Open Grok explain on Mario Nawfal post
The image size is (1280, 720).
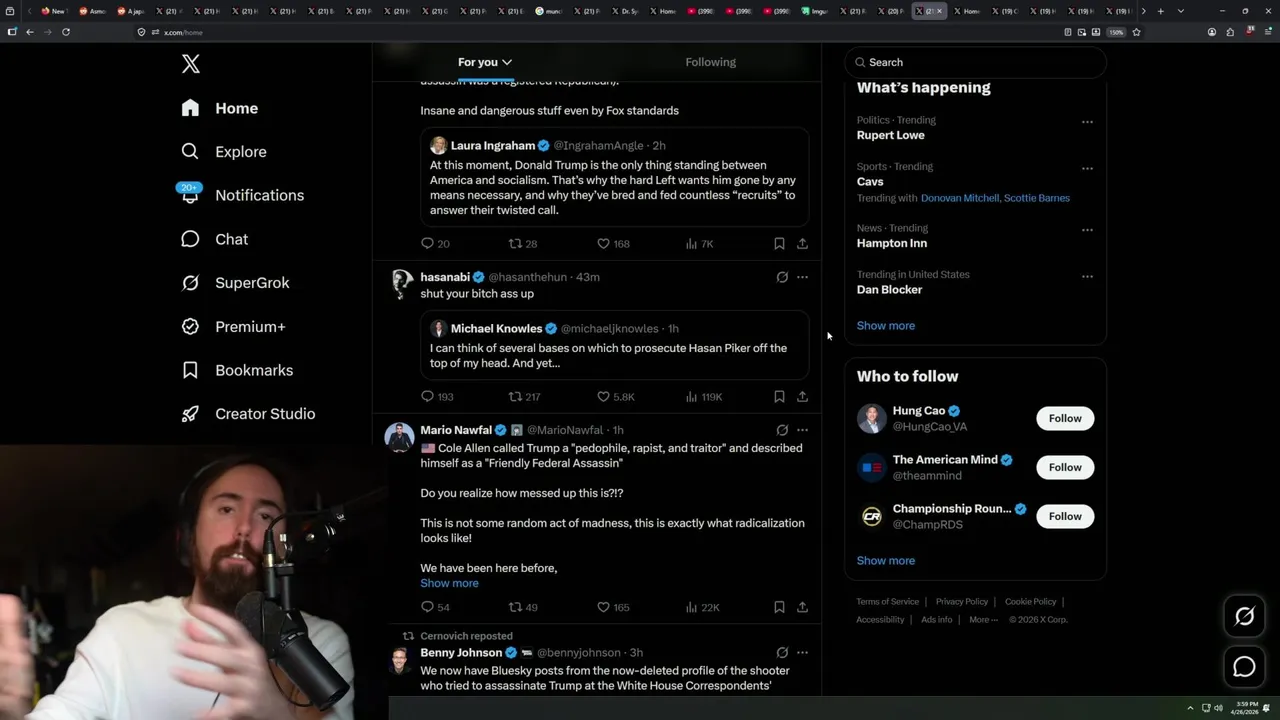(782, 430)
